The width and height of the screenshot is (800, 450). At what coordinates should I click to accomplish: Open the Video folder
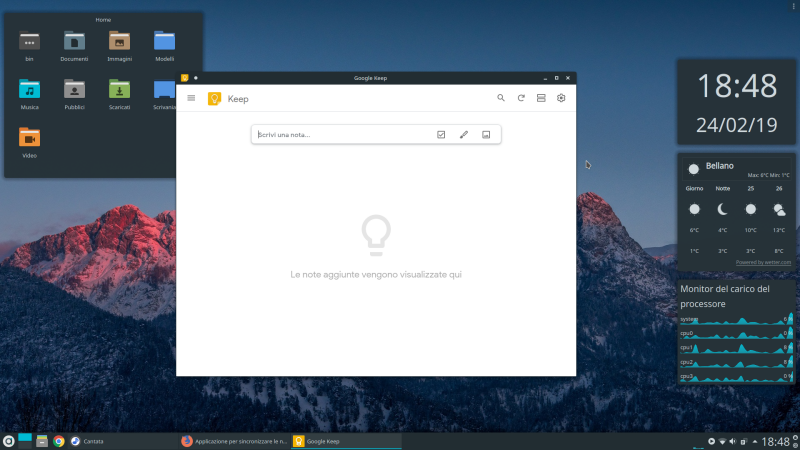[29, 143]
